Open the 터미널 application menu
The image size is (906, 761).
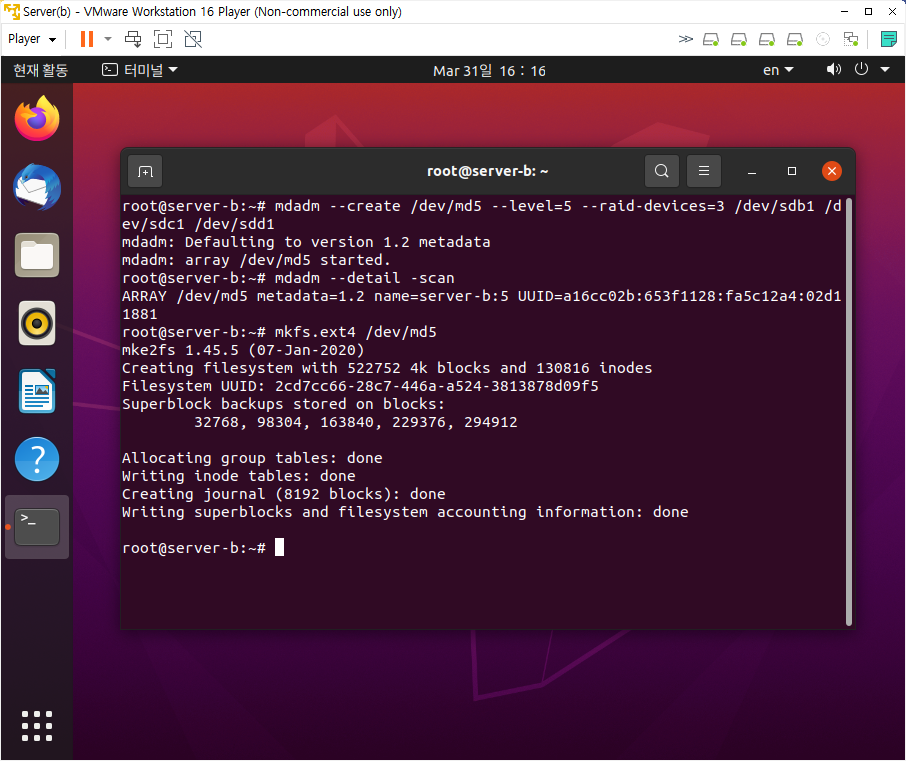139,70
